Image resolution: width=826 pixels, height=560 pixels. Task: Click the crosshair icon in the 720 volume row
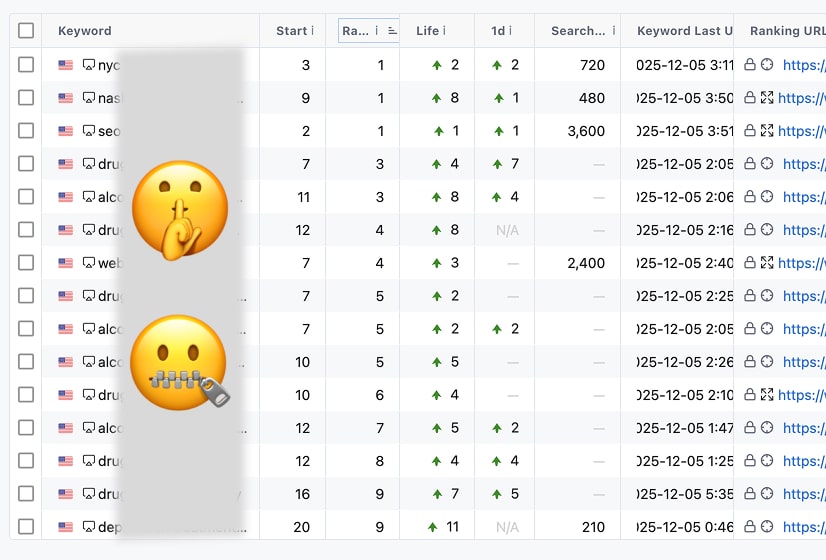[767, 65]
